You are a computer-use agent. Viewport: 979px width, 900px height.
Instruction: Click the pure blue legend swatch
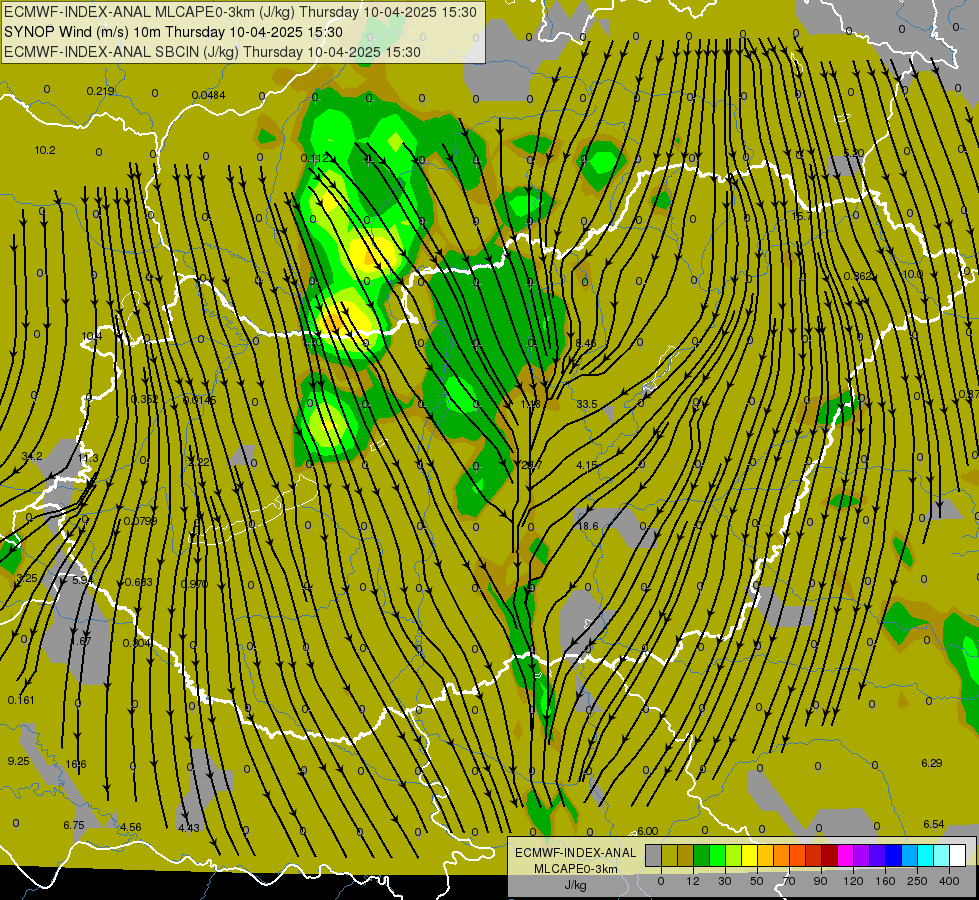pos(893,855)
